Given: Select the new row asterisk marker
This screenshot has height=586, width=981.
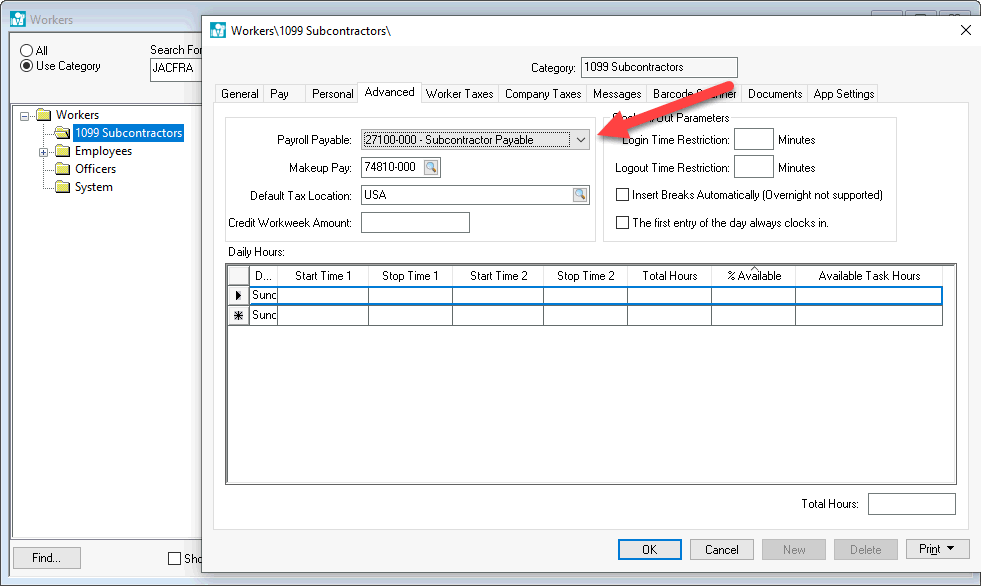Looking at the screenshot, I should point(238,316).
